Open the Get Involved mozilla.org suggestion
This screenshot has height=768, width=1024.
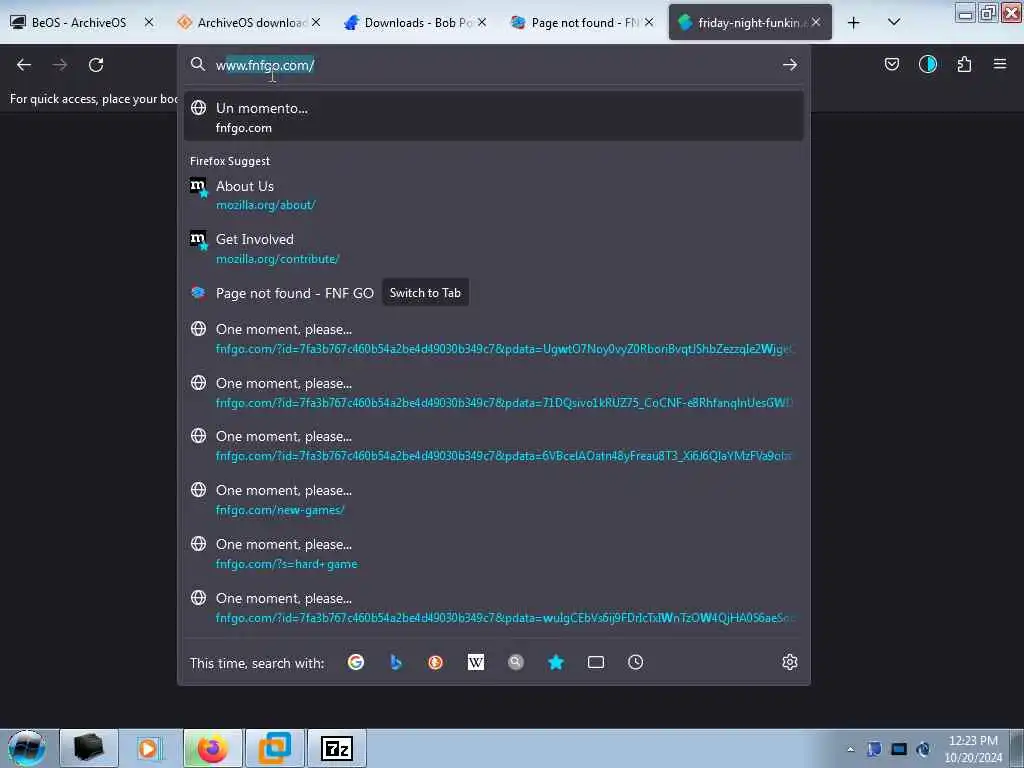[494, 248]
